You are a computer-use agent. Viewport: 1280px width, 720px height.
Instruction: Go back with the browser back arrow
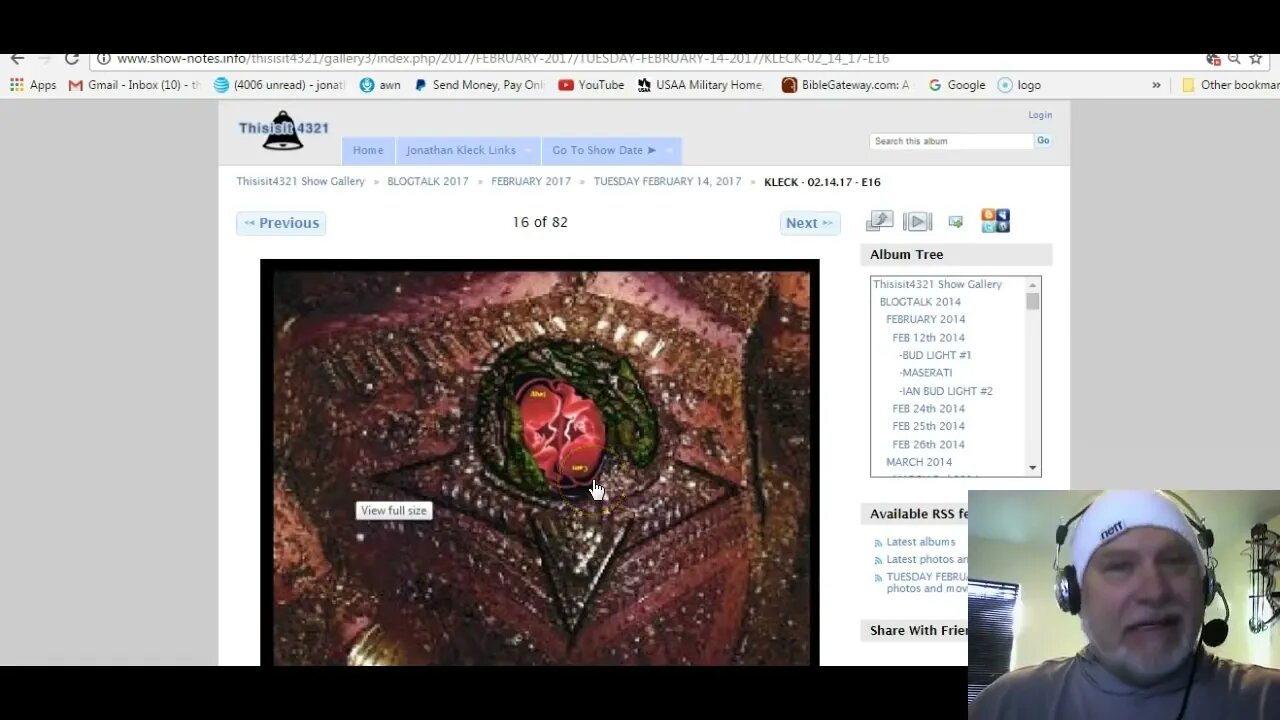(x=17, y=59)
